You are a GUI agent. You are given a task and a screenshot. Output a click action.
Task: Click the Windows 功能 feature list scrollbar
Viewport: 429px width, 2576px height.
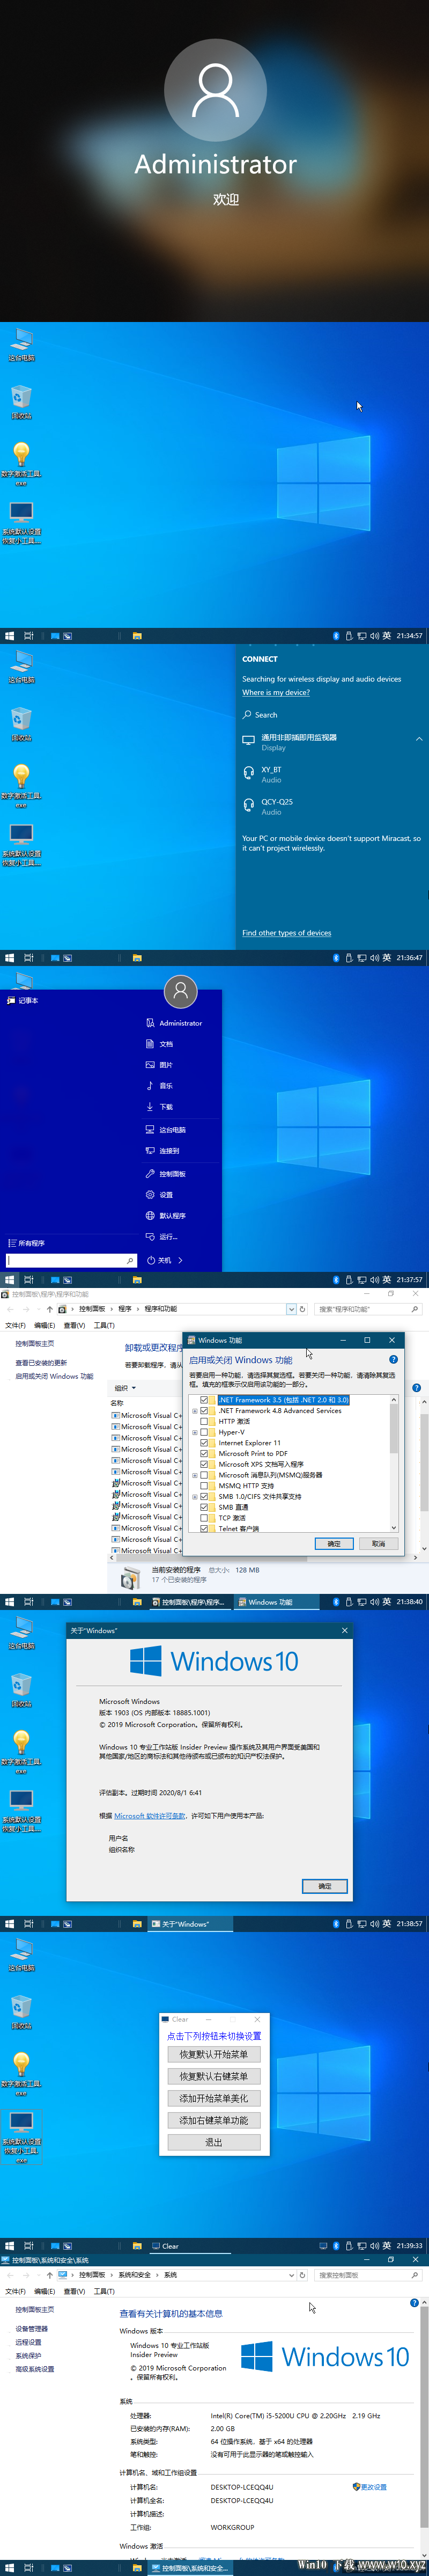click(394, 1464)
